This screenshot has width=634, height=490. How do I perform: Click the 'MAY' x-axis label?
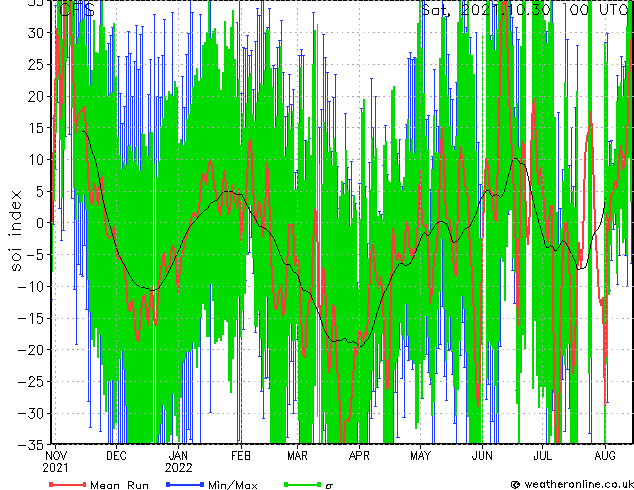pyautogui.click(x=421, y=456)
